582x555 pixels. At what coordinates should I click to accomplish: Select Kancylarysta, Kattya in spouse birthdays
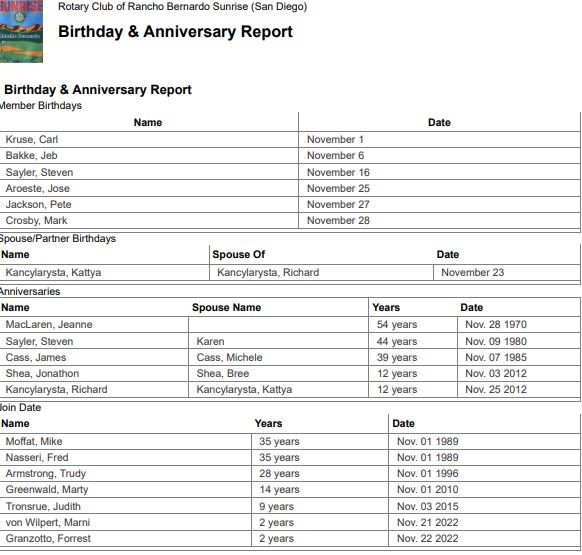pos(53,272)
